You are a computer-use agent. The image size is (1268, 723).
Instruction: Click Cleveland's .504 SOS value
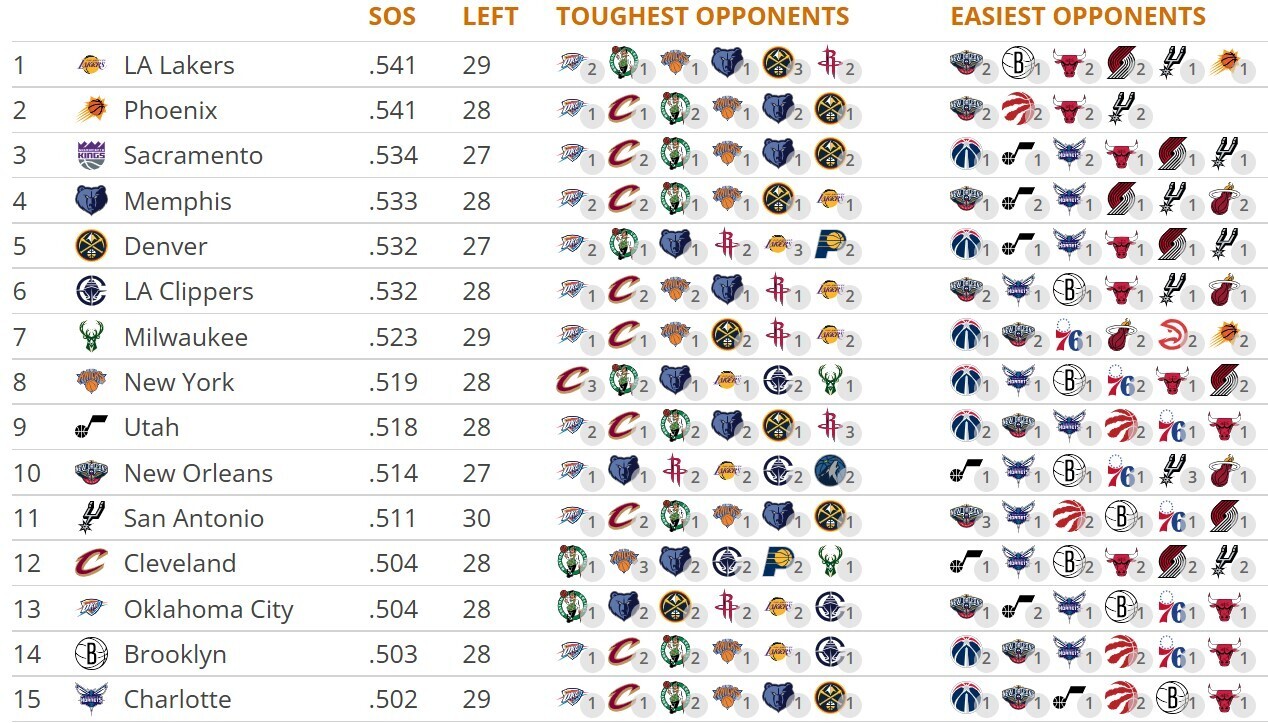coord(392,563)
